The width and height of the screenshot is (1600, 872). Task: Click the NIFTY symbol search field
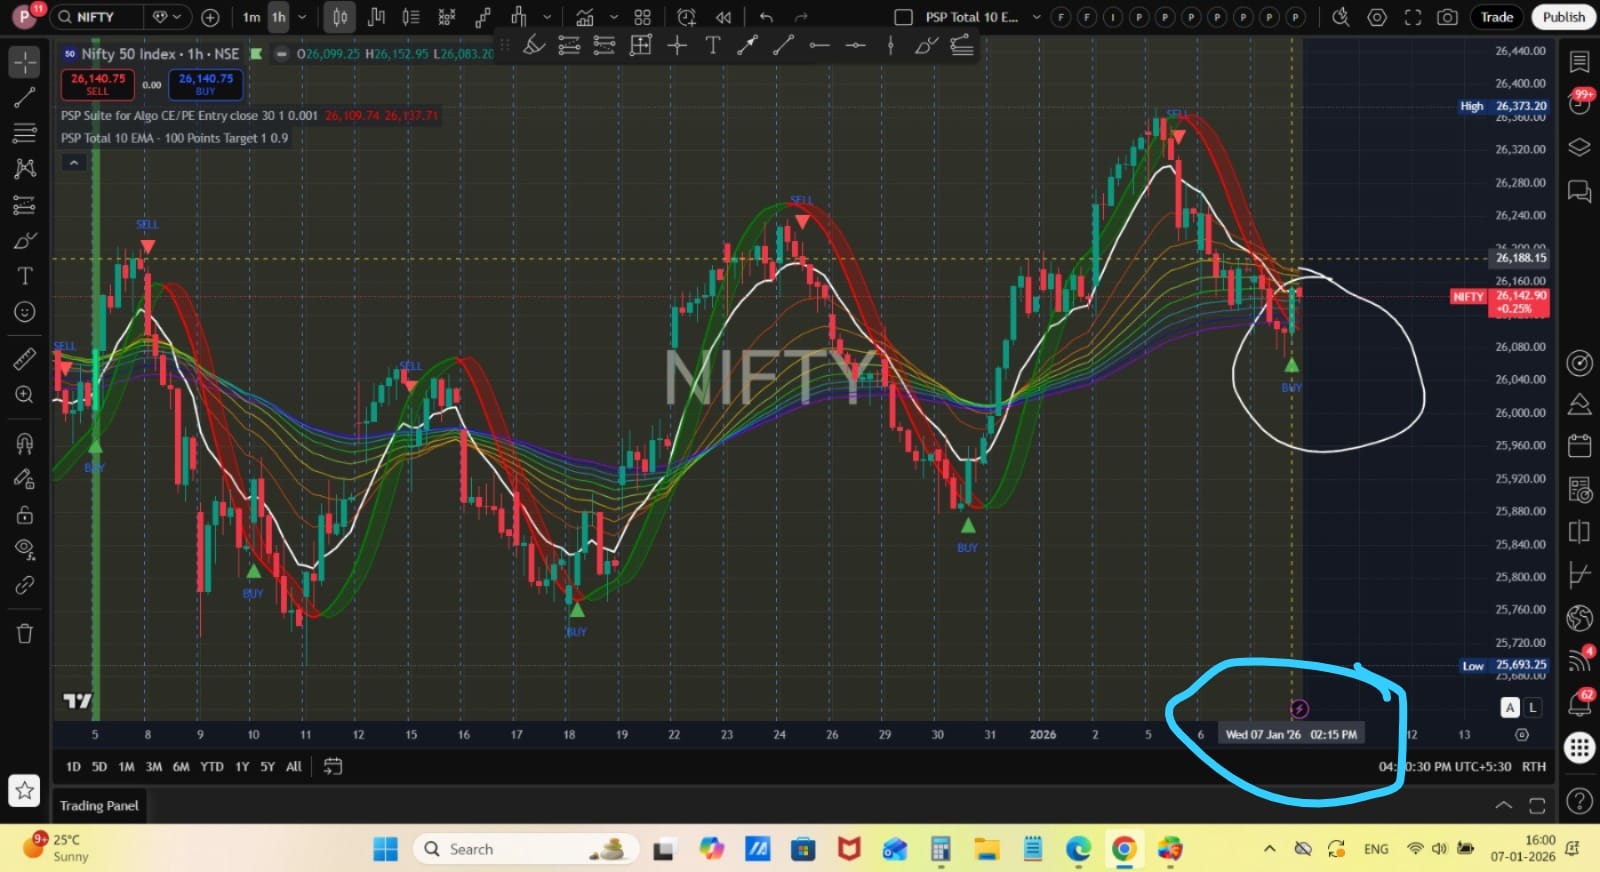[x=95, y=17]
